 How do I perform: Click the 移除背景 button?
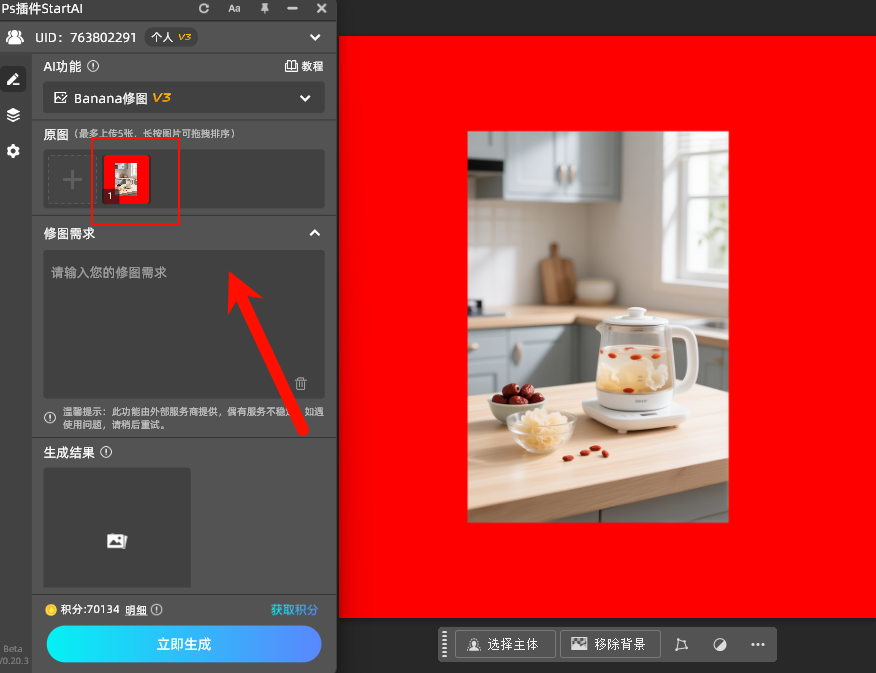click(610, 645)
